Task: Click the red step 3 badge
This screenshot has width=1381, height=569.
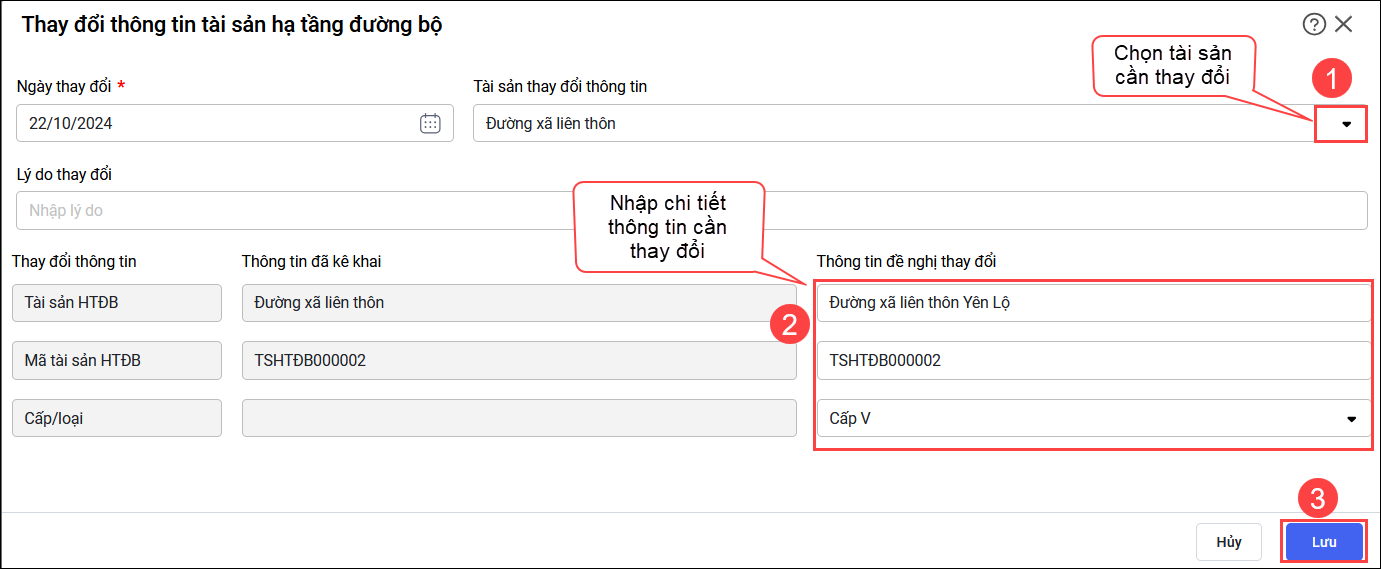Action: [1318, 498]
